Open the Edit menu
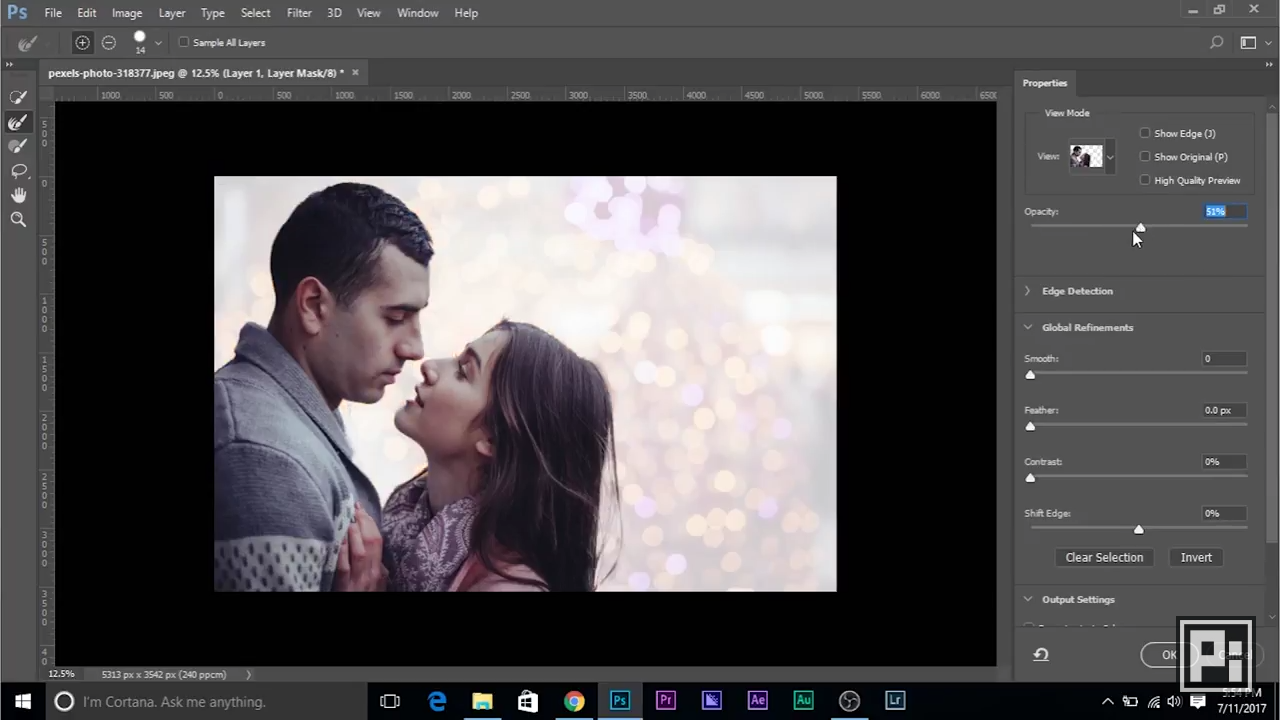1280x720 pixels. coord(87,13)
